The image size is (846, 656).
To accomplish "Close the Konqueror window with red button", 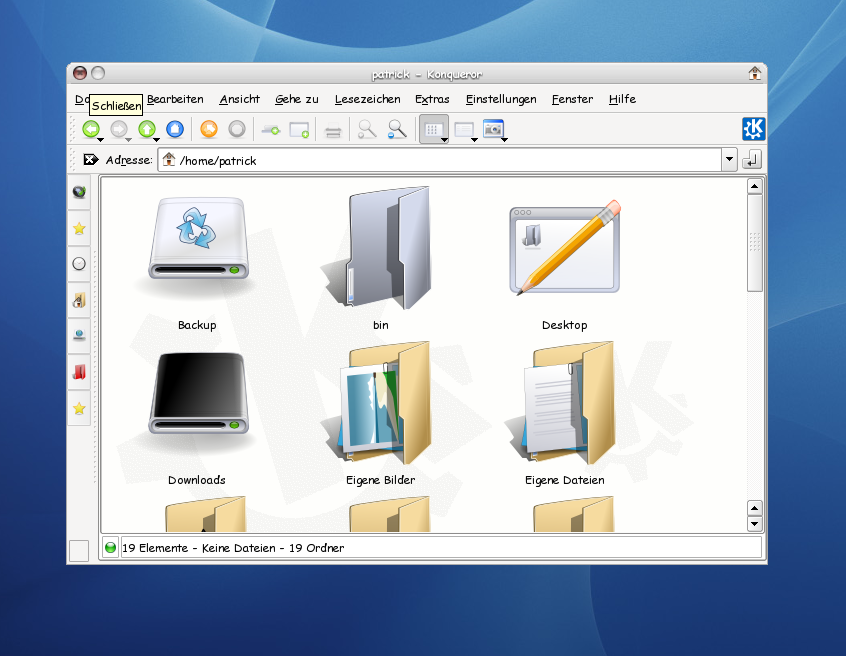I will coord(80,73).
